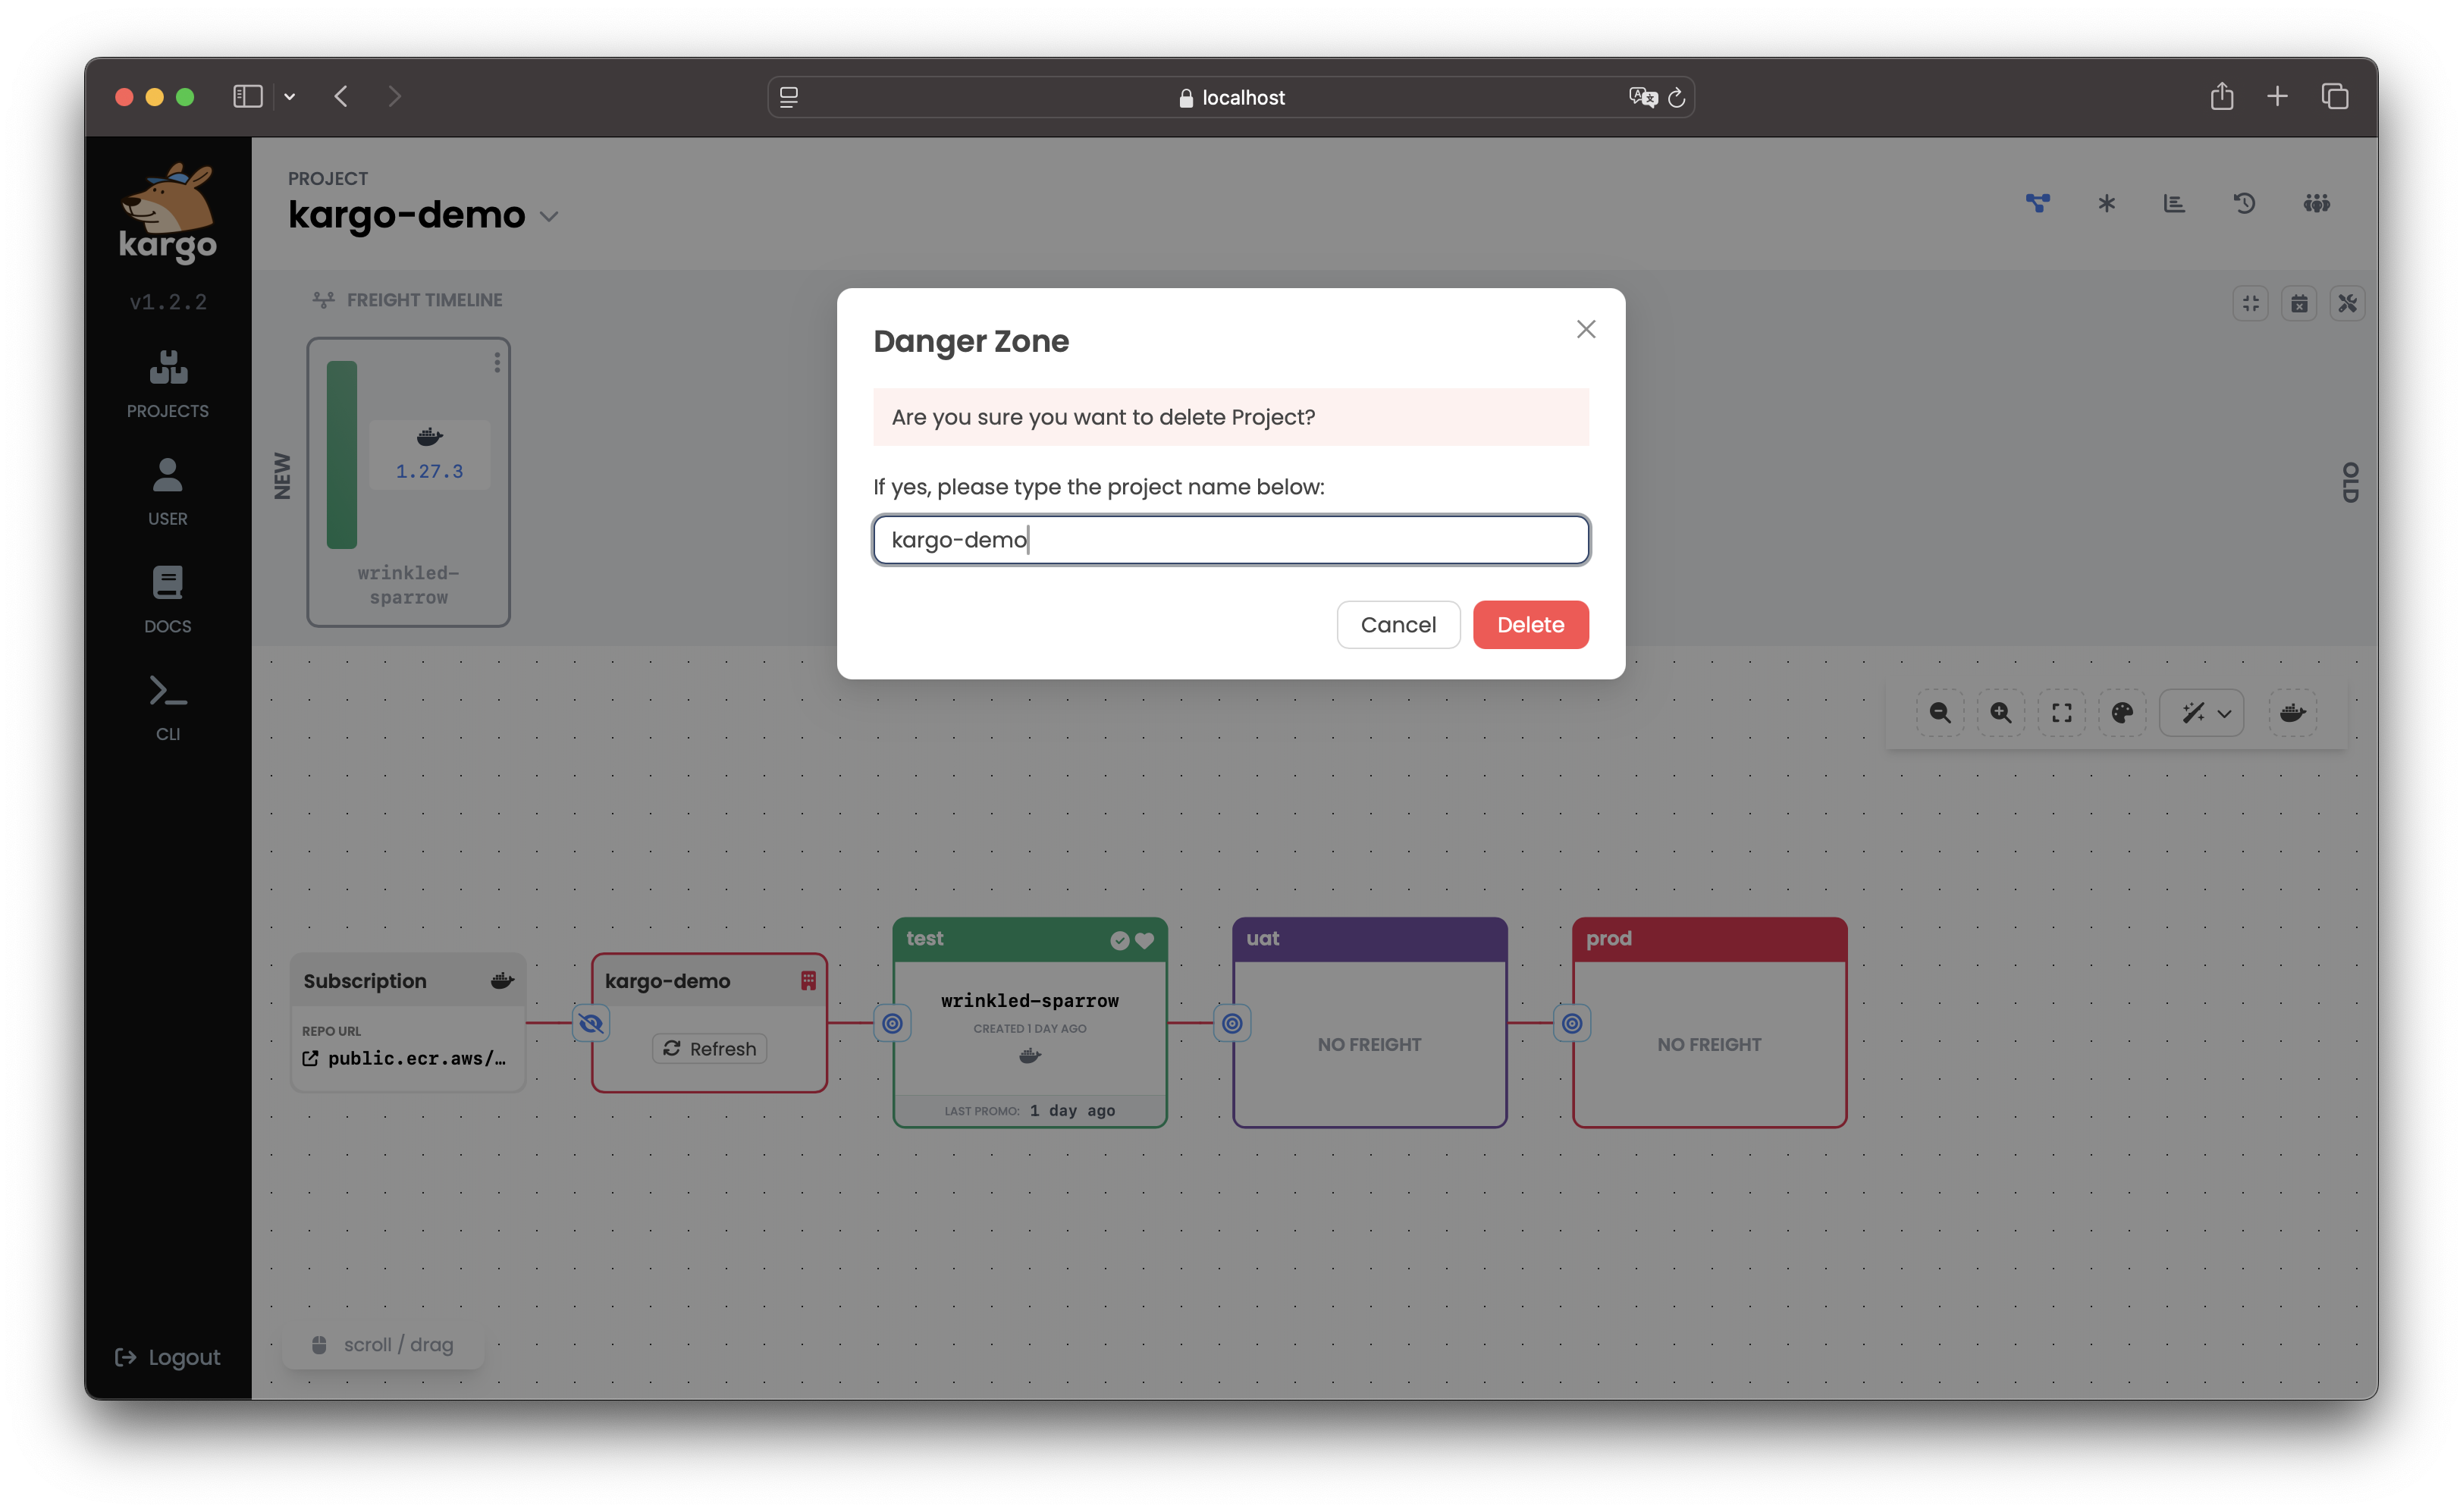Image resolution: width=2463 pixels, height=1512 pixels.
Task: Open project events history icon
Action: 2244,203
